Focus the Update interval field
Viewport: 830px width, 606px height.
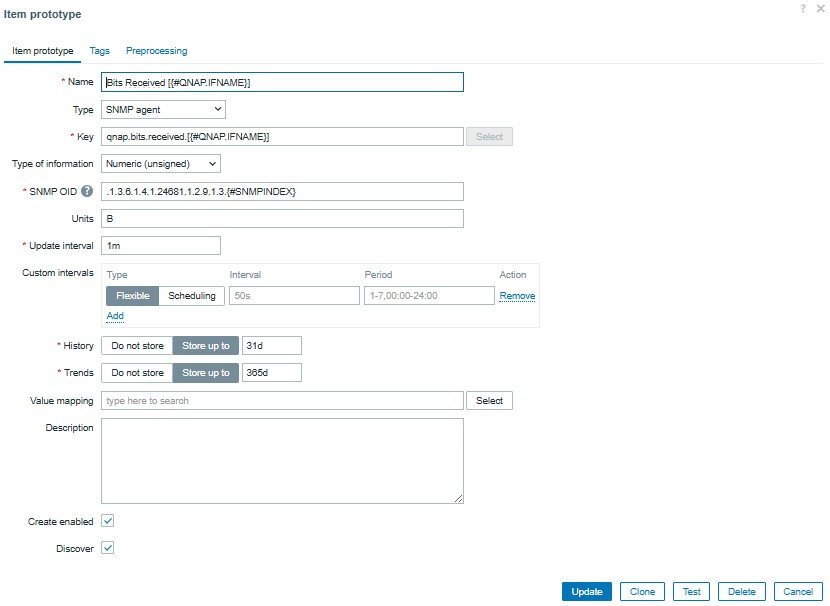click(x=161, y=246)
